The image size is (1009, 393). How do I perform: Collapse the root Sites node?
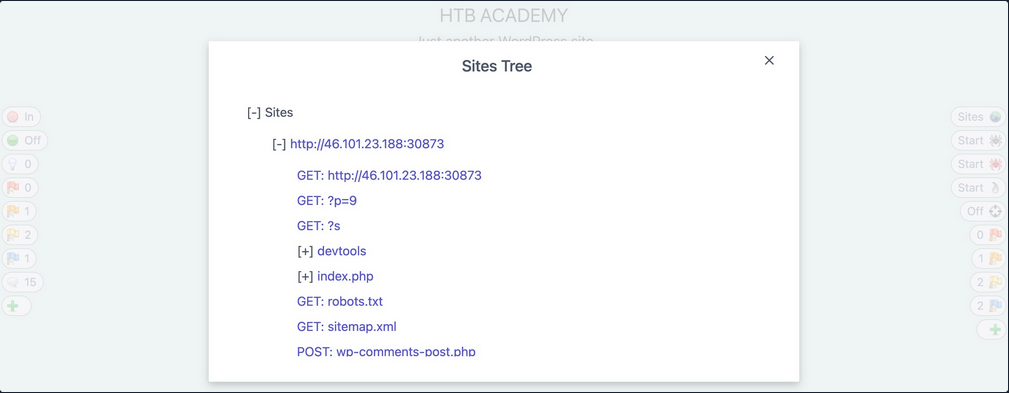point(254,113)
